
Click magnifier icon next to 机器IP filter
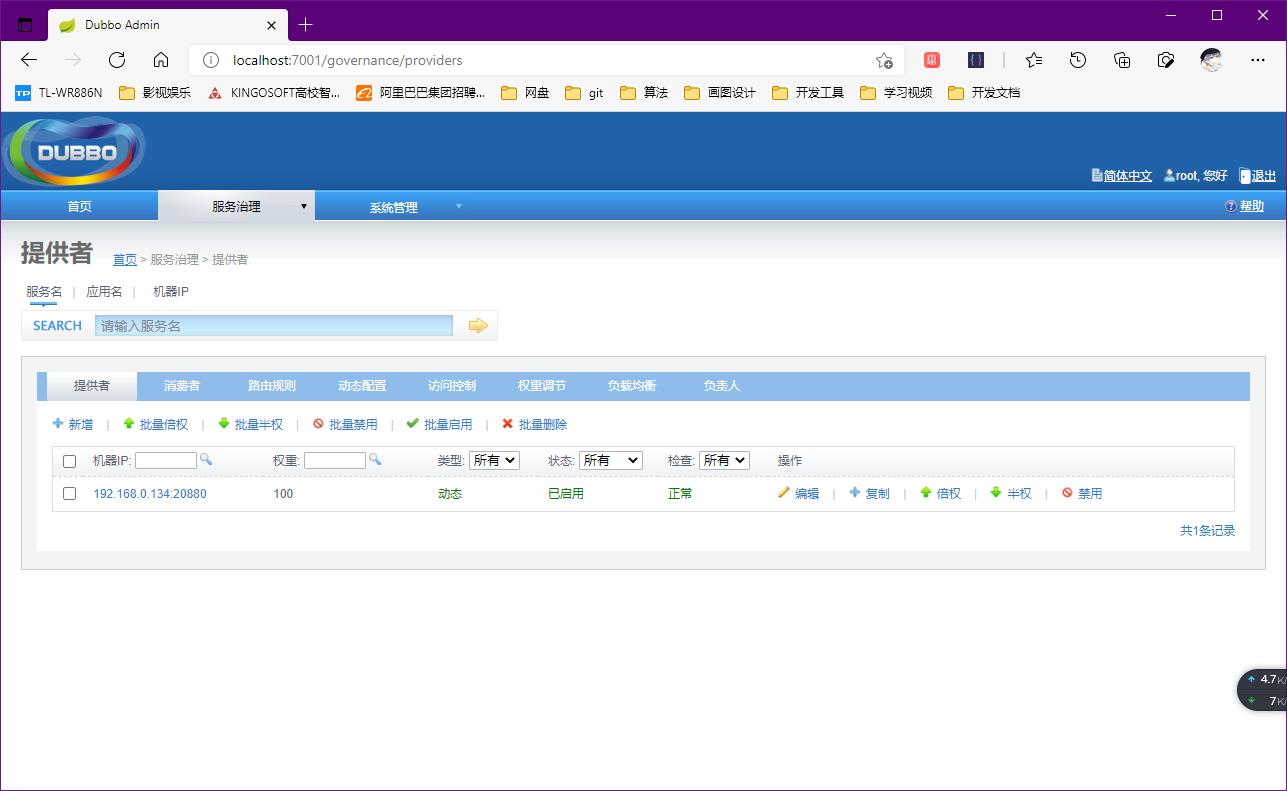pyautogui.click(x=206, y=459)
